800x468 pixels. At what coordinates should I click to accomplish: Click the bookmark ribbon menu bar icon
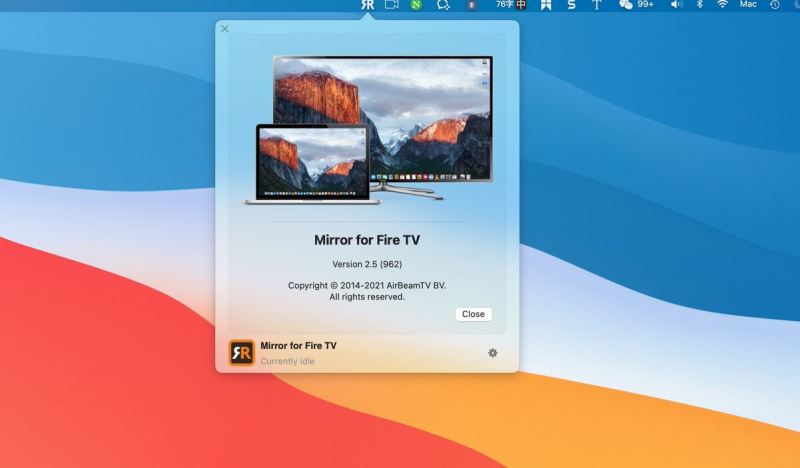click(x=546, y=5)
